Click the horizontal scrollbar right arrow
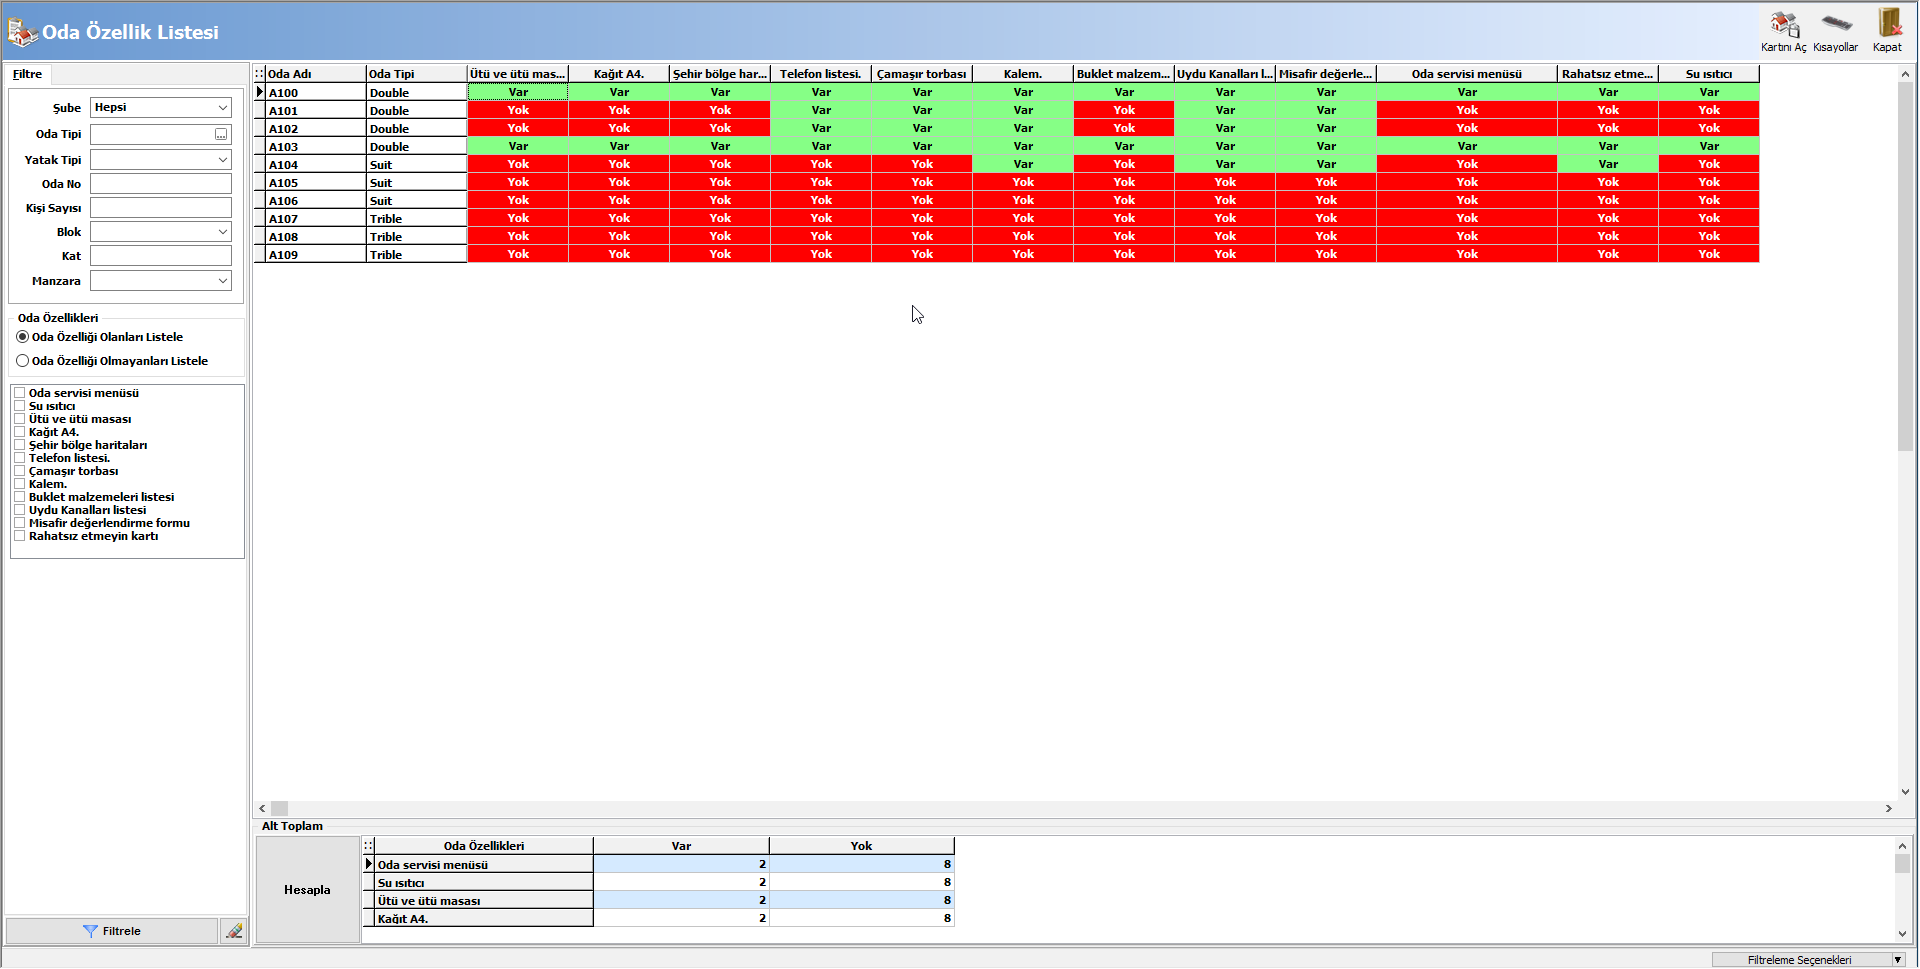The width and height of the screenshot is (1920, 969). tap(1888, 808)
